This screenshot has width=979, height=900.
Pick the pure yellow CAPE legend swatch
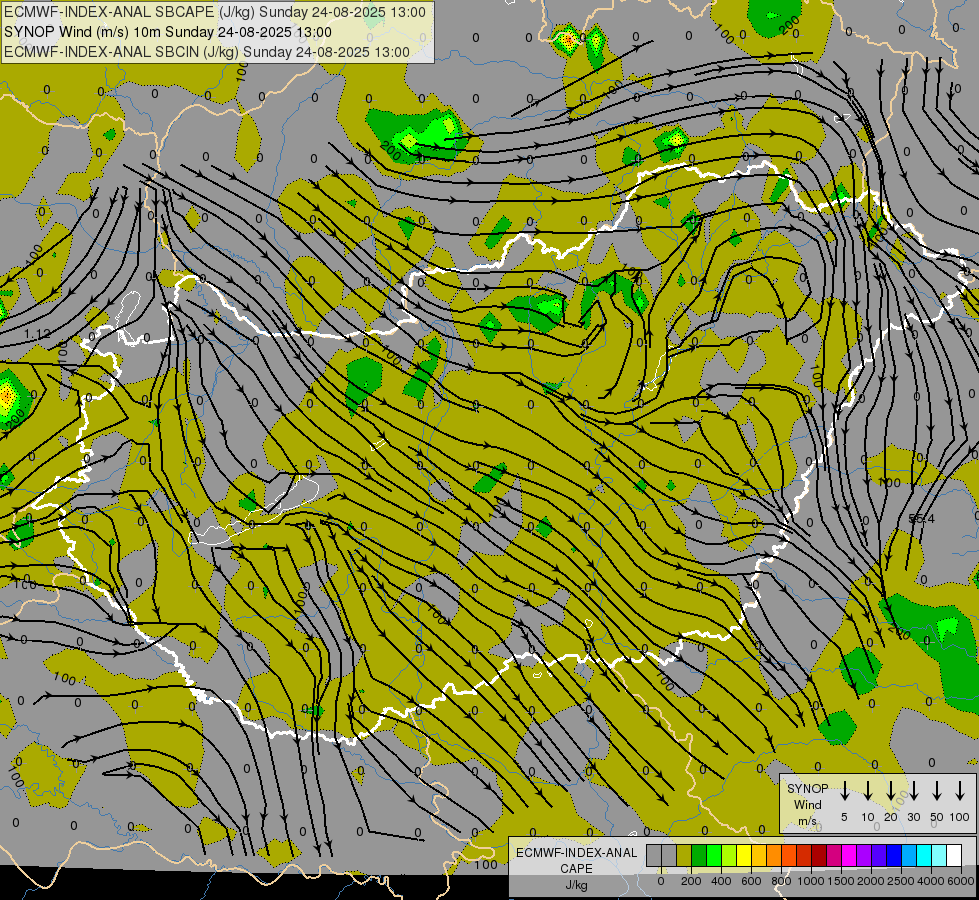[744, 855]
